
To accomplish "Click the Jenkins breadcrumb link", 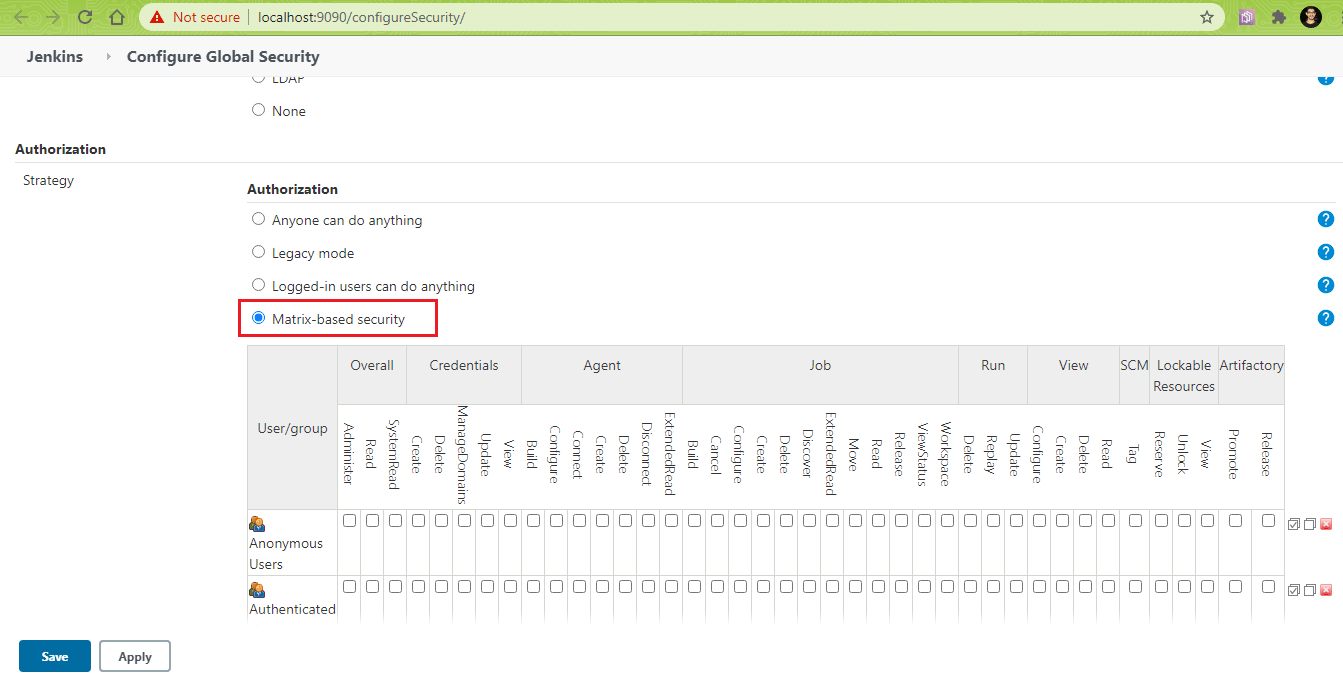I will [x=54, y=56].
